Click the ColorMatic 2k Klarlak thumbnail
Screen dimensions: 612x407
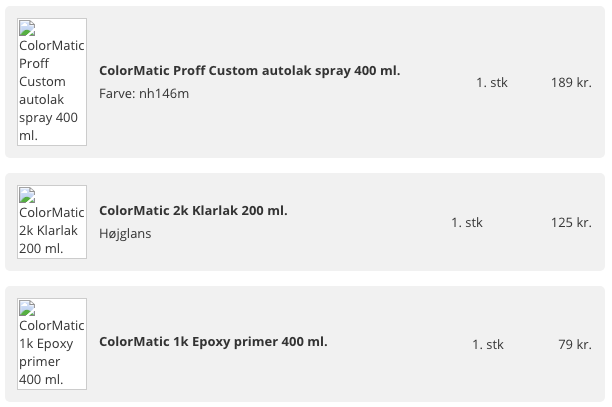(x=52, y=222)
